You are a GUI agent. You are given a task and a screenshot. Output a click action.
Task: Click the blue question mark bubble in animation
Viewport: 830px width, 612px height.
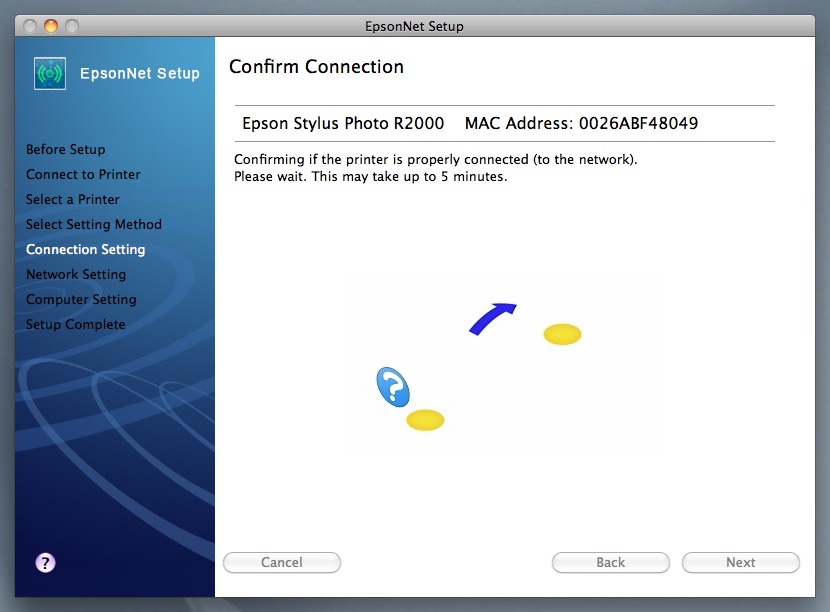tap(393, 386)
